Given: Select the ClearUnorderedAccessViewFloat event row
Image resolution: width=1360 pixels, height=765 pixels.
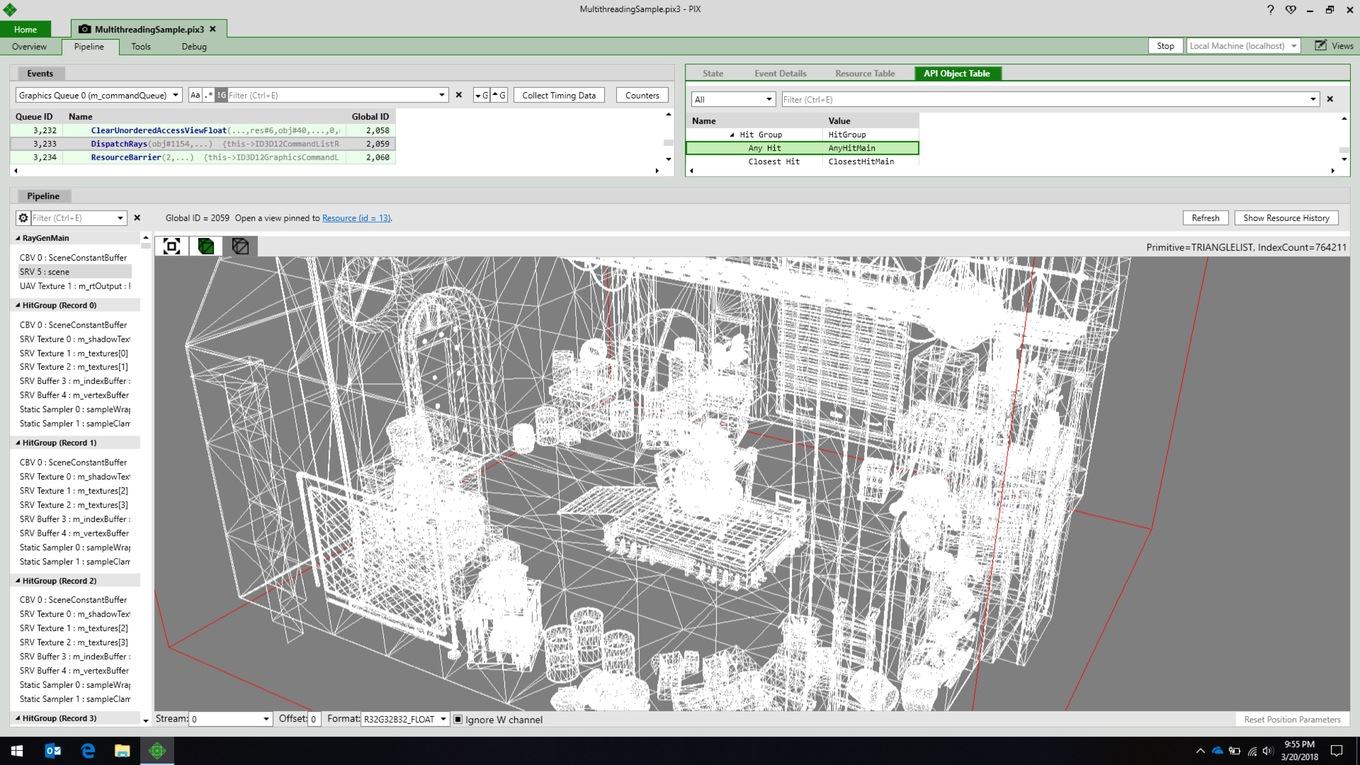Looking at the screenshot, I should (203, 130).
